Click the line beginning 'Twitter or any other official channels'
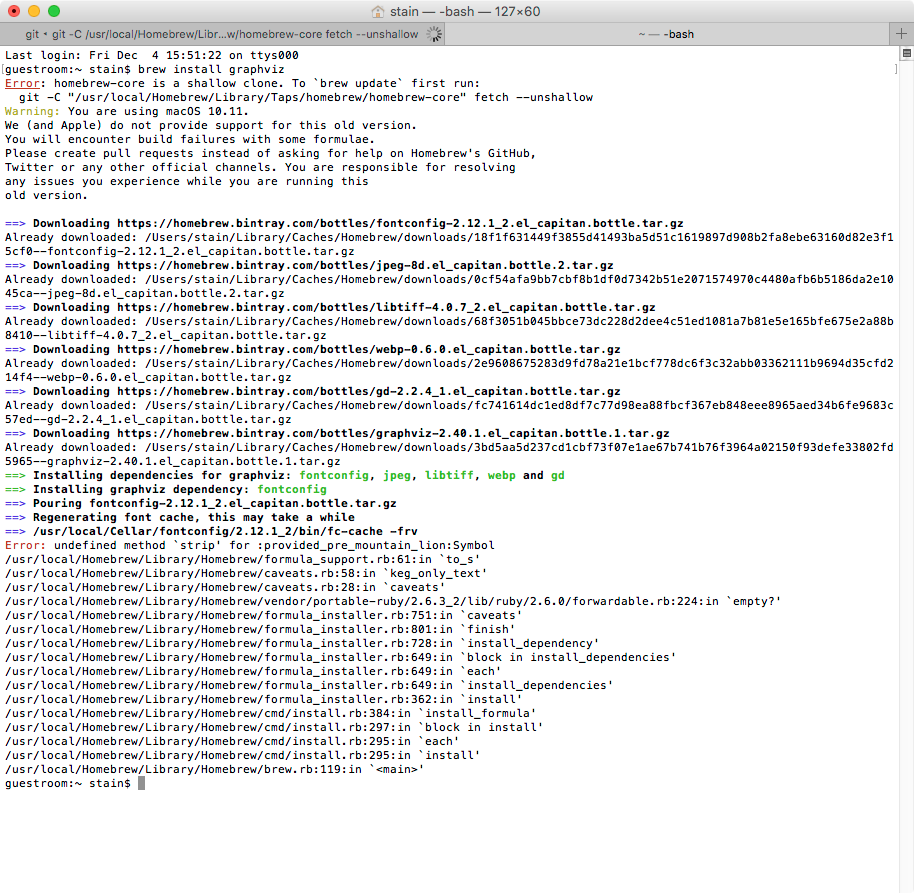Image resolution: width=914 pixels, height=893 pixels. coord(260,167)
